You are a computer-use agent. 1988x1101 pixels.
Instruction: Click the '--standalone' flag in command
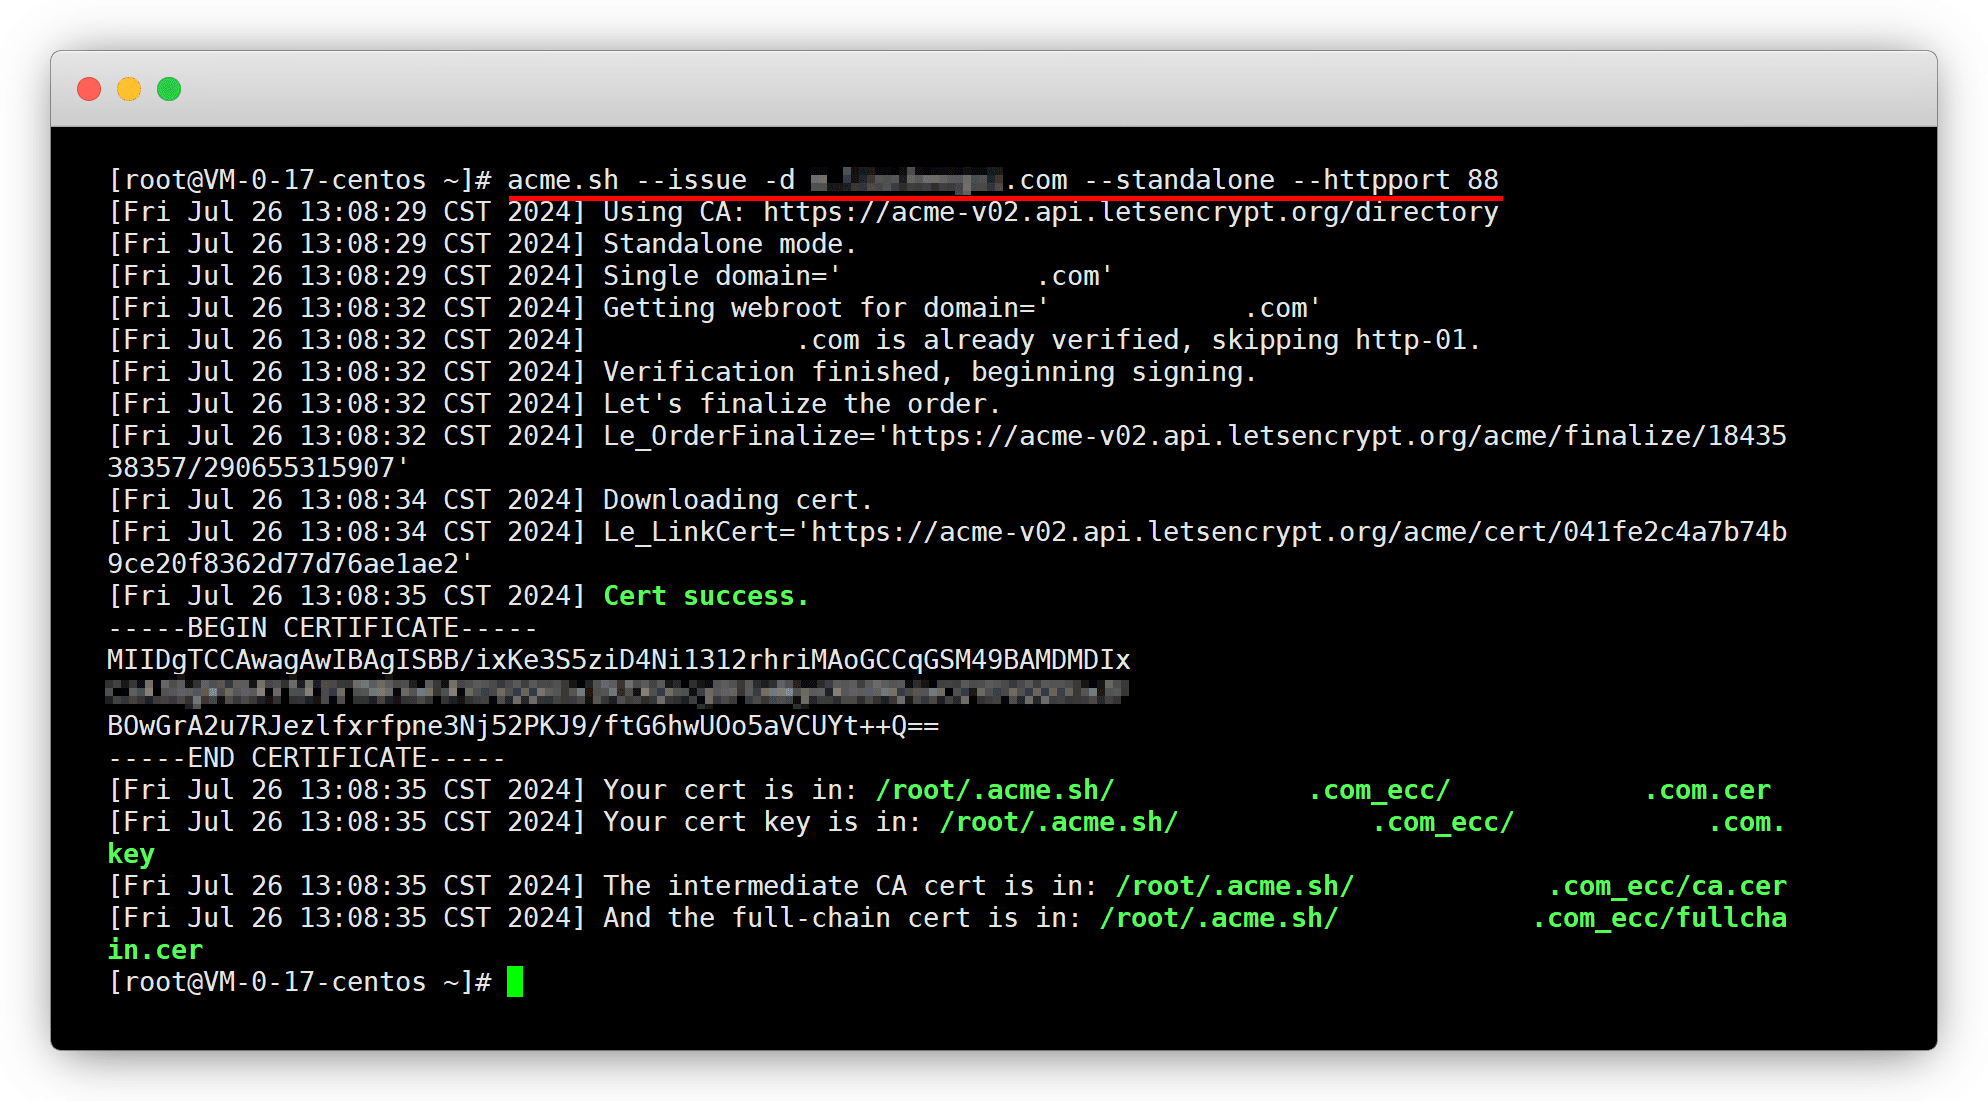point(1179,180)
